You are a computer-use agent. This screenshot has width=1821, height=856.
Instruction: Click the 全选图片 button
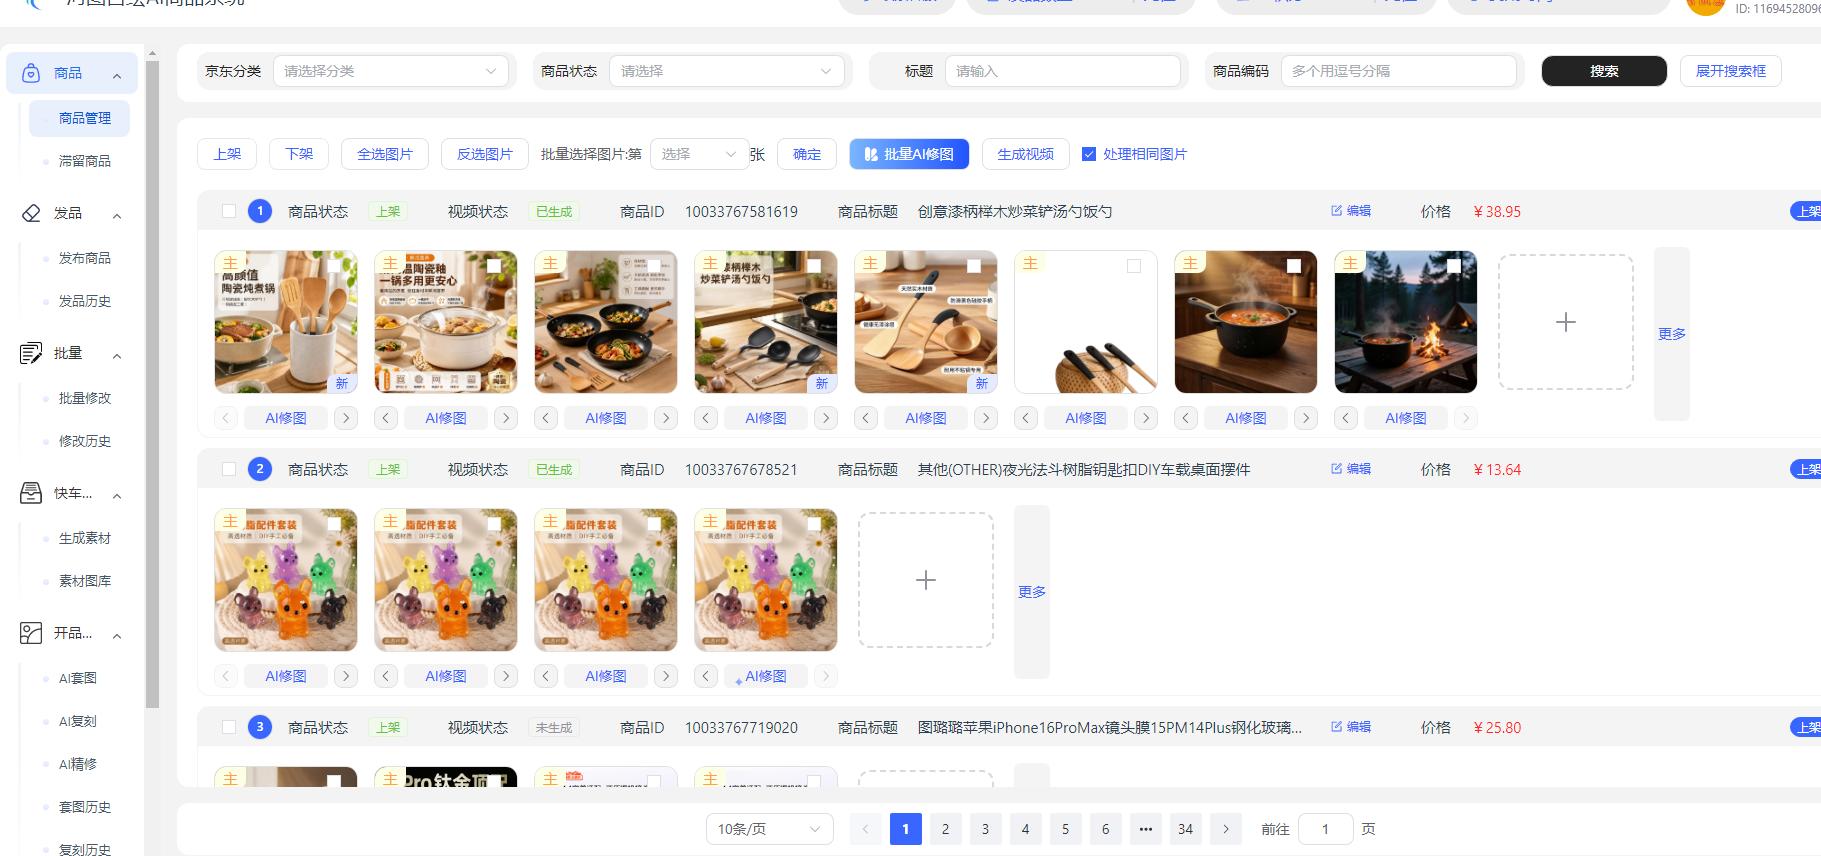click(x=385, y=154)
